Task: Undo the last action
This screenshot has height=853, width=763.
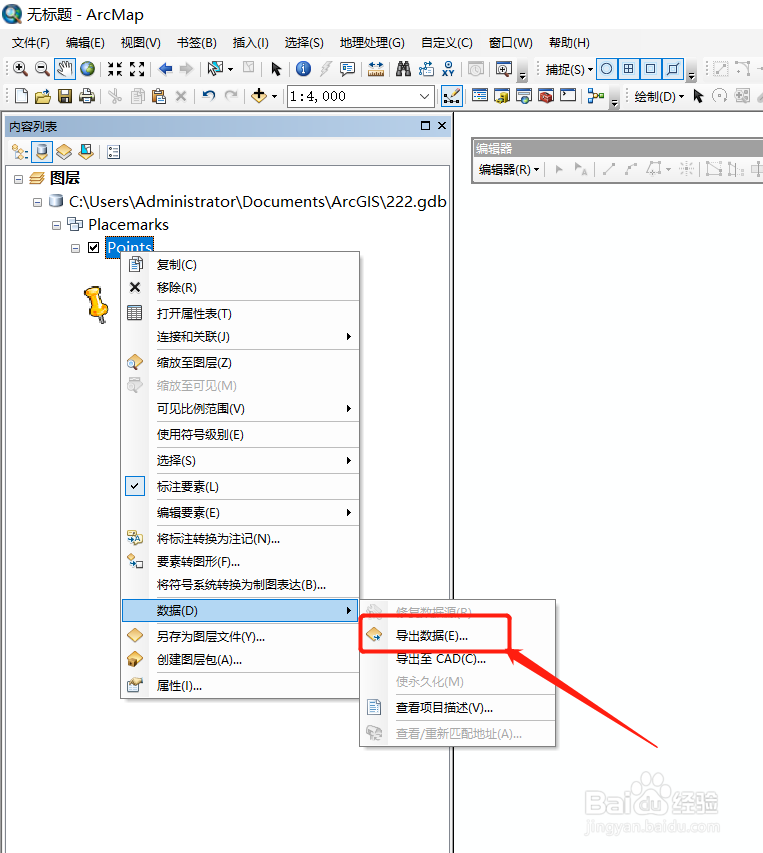Action: click(x=208, y=96)
